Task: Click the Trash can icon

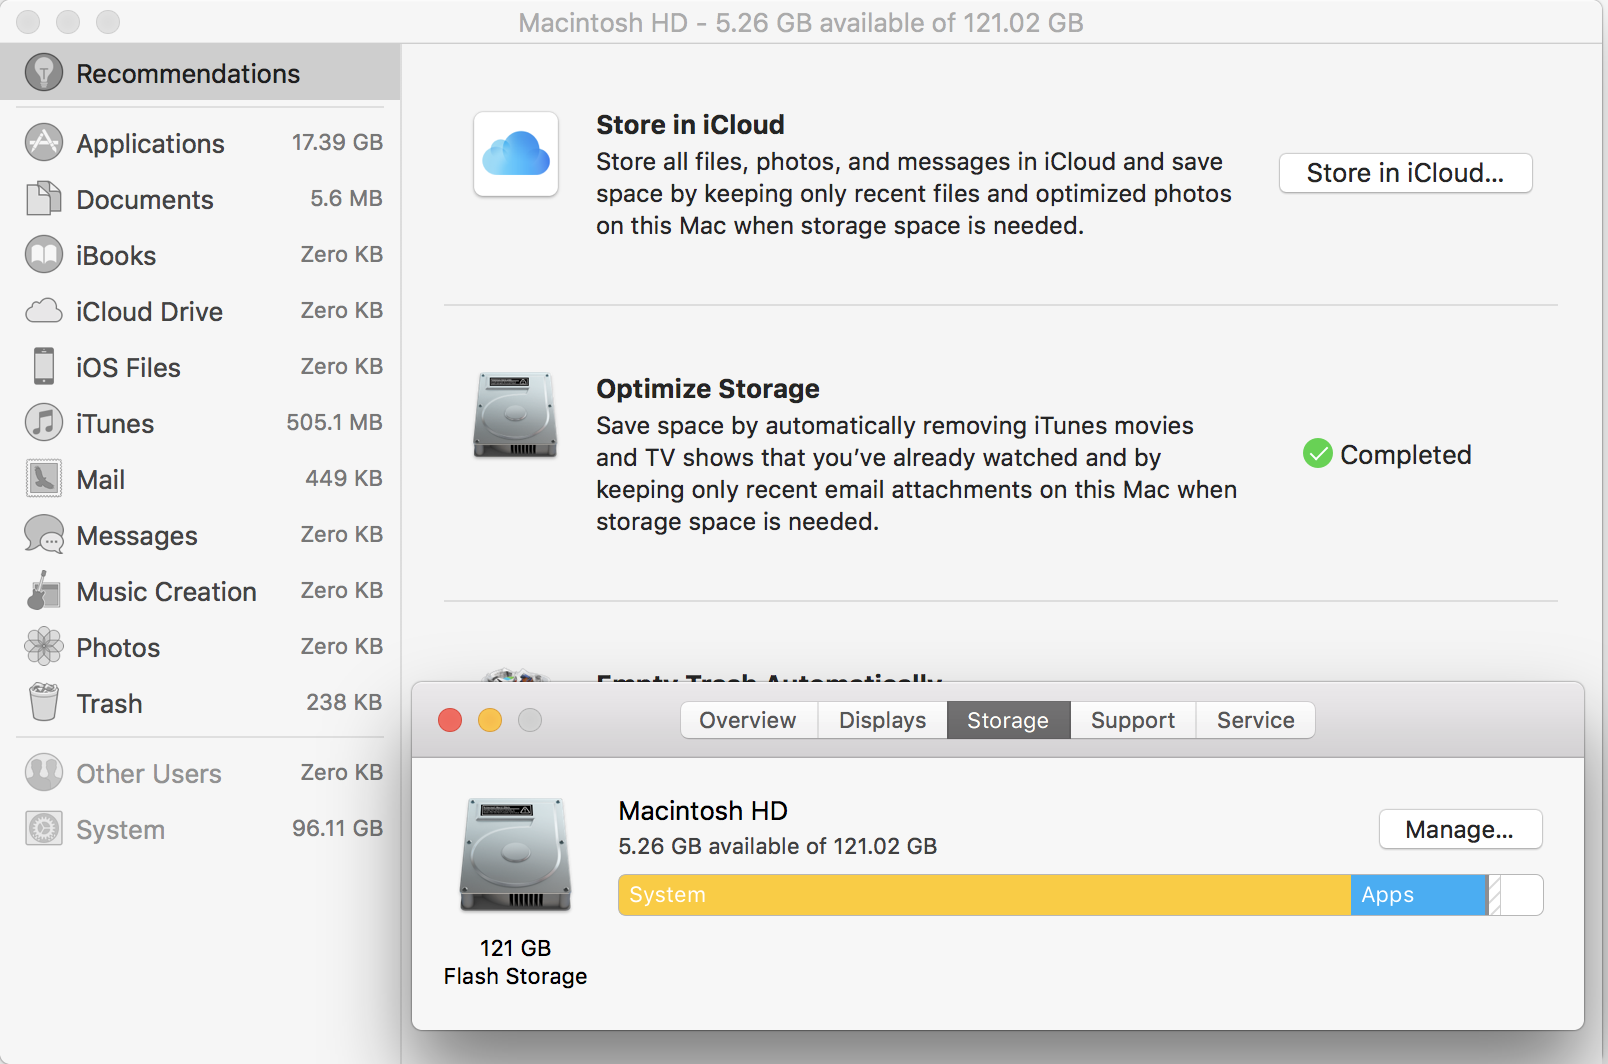Action: tap(42, 702)
